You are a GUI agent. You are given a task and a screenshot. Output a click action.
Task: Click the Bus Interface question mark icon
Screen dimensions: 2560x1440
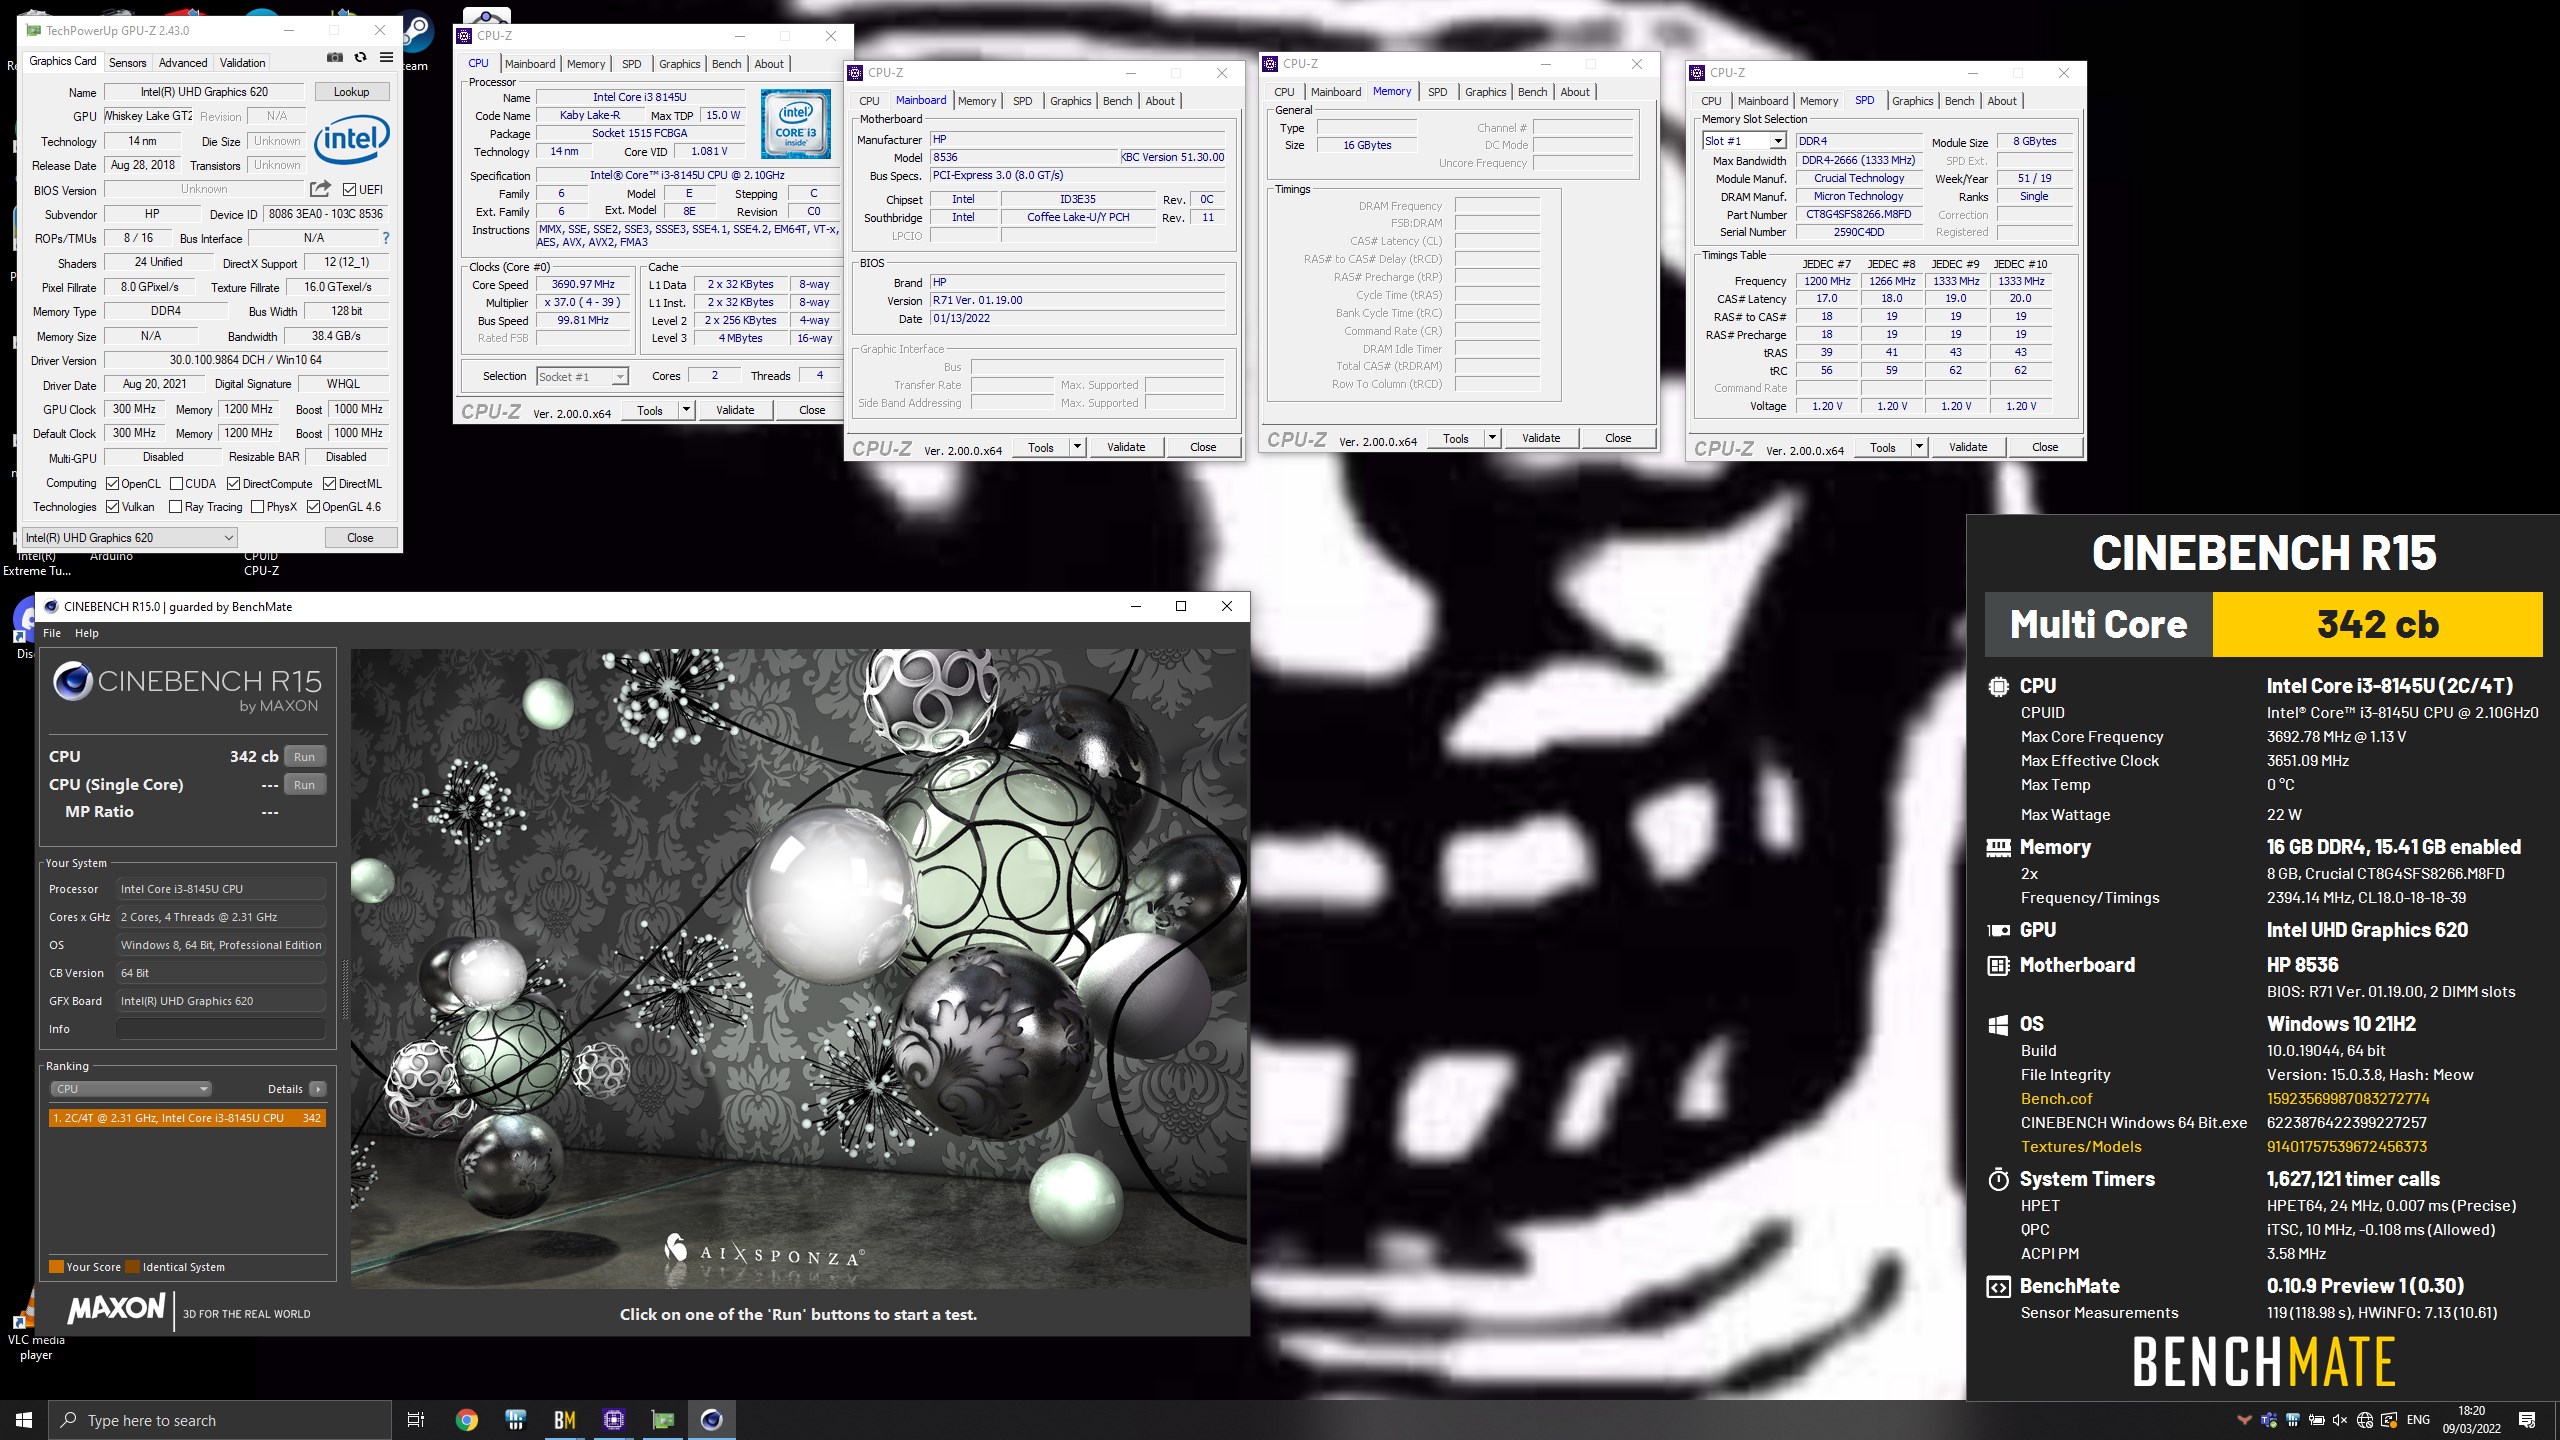pyautogui.click(x=385, y=238)
